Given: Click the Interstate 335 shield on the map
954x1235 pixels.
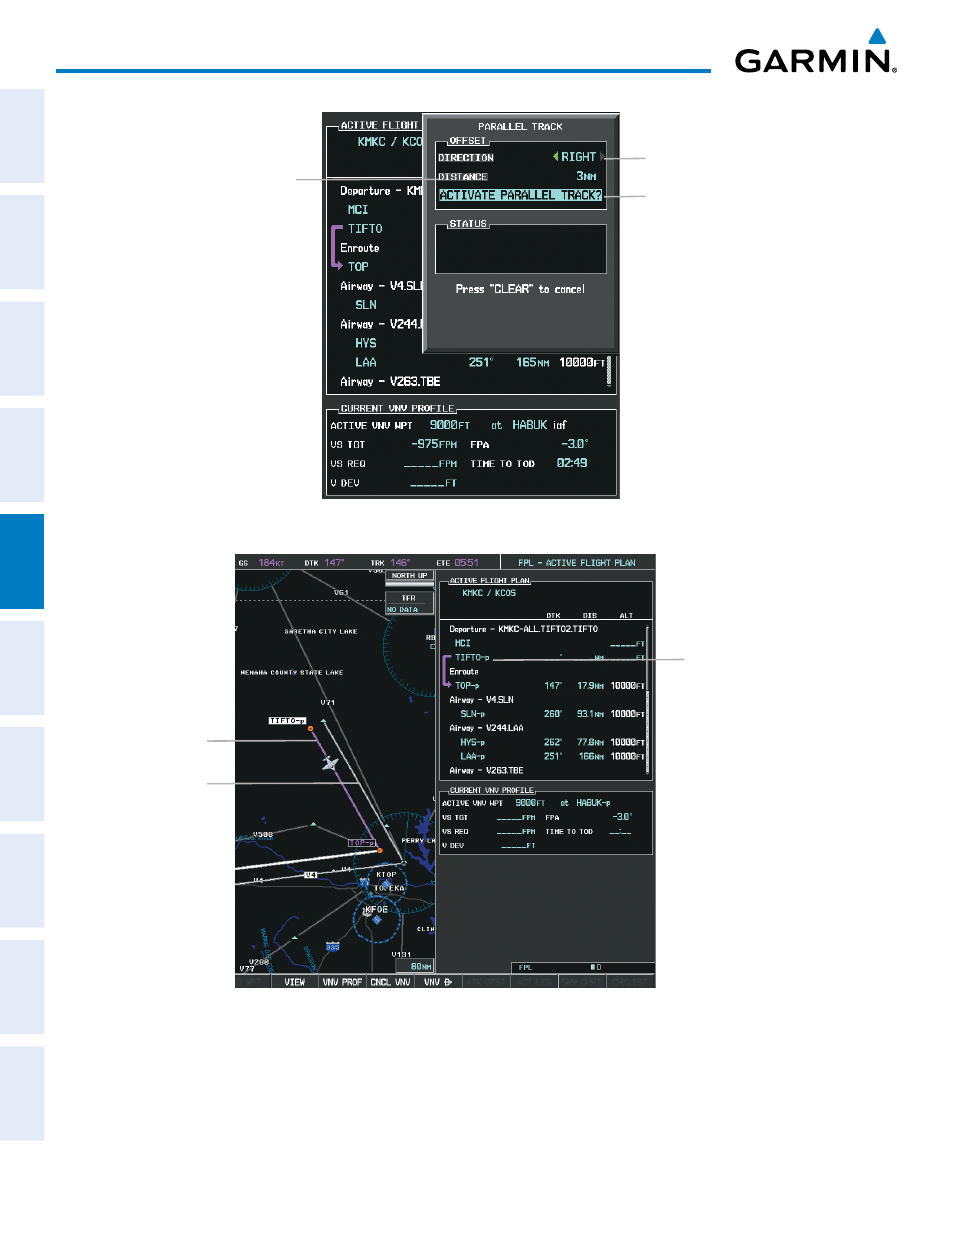Looking at the screenshot, I should (333, 946).
